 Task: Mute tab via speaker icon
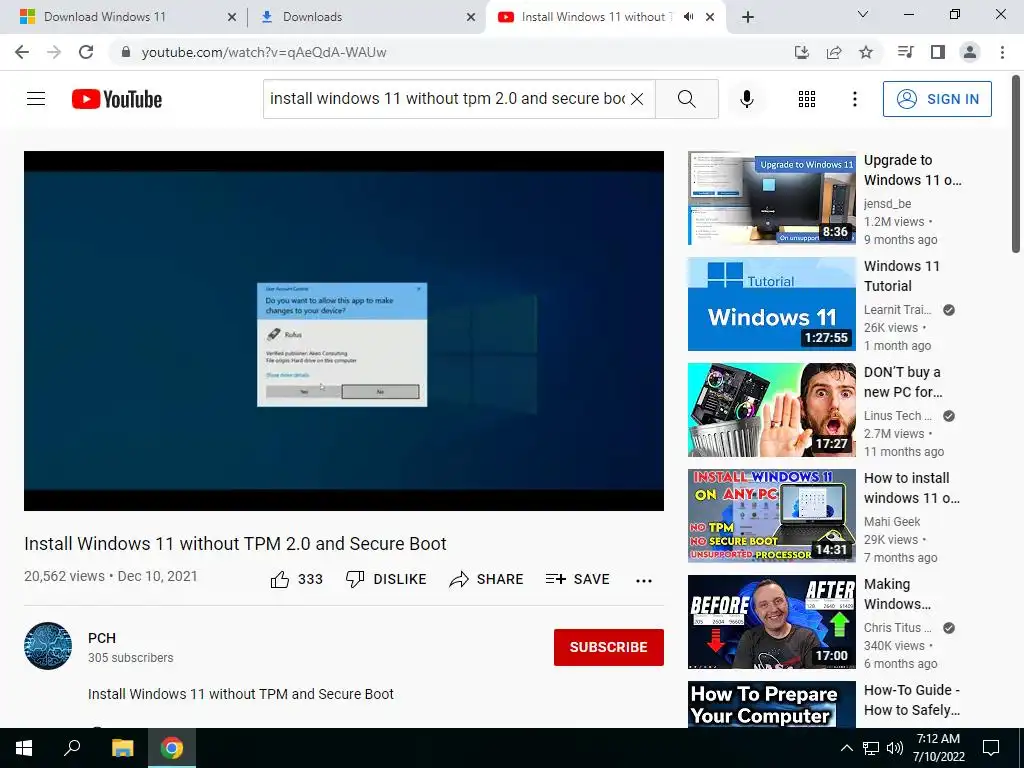pos(688,17)
